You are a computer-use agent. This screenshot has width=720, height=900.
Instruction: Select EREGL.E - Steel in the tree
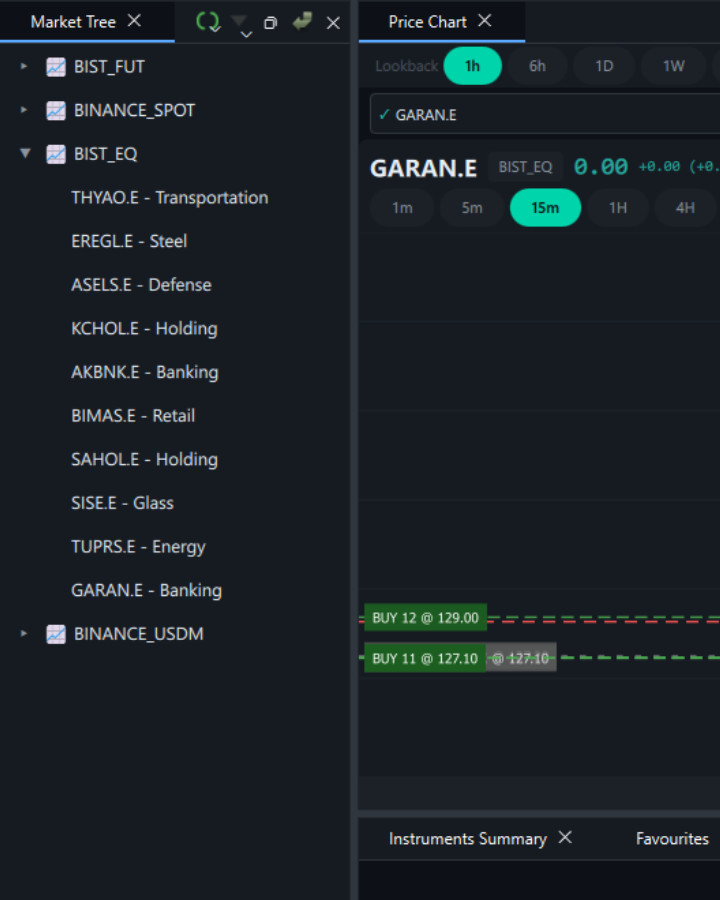click(x=129, y=242)
